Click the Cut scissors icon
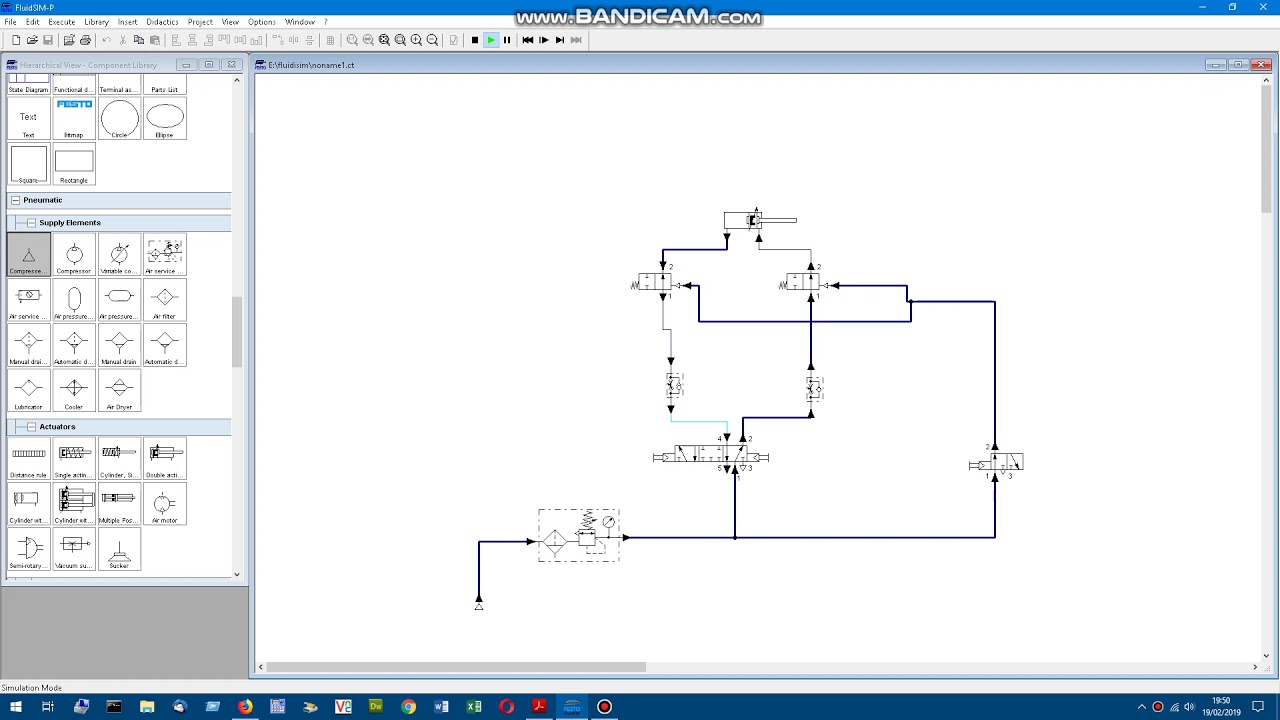Image resolution: width=1280 pixels, height=720 pixels. tap(123, 40)
